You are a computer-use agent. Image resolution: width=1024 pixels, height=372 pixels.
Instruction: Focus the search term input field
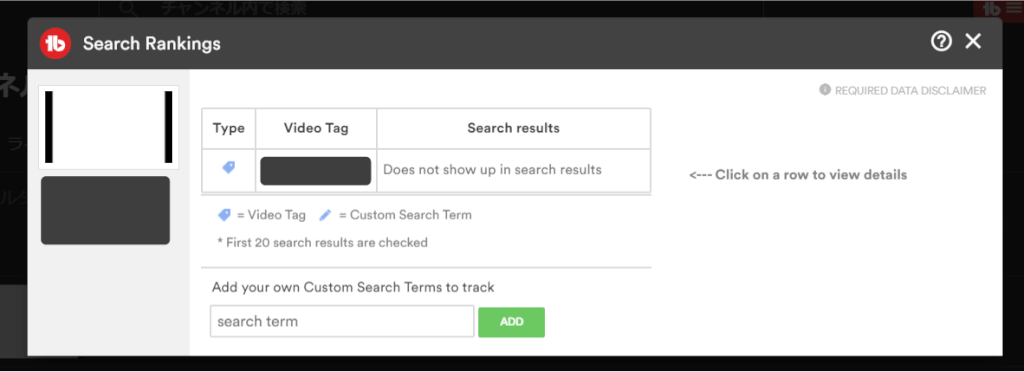pyautogui.click(x=342, y=321)
